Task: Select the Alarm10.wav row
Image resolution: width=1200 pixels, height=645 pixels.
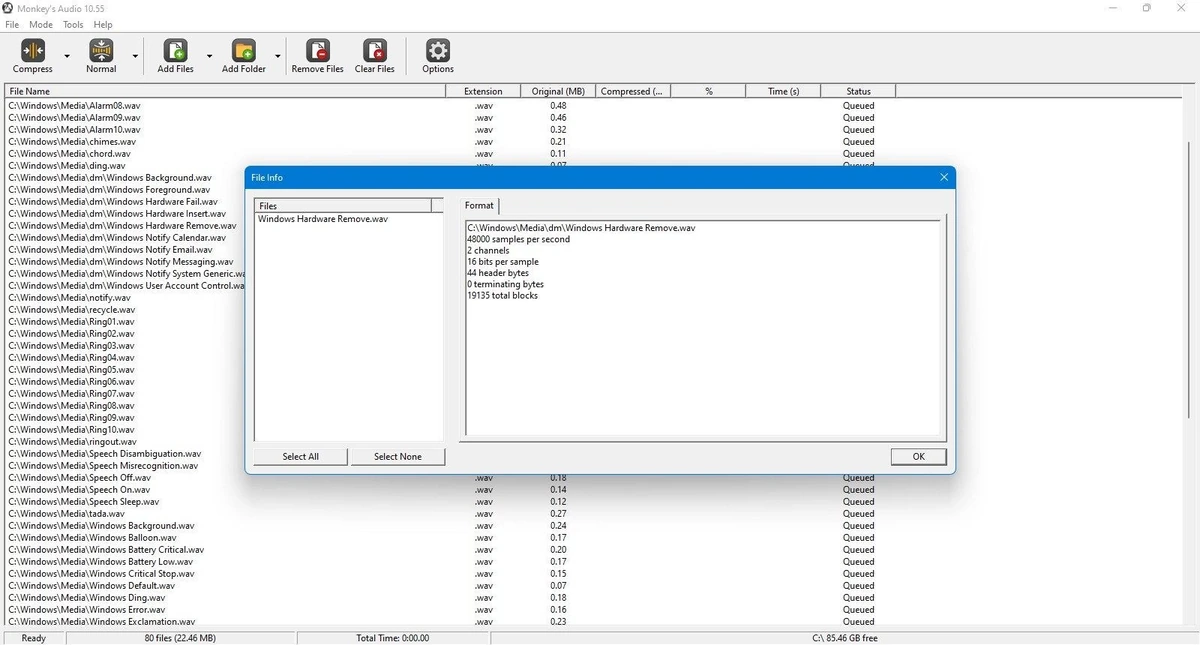Action: (x=74, y=129)
